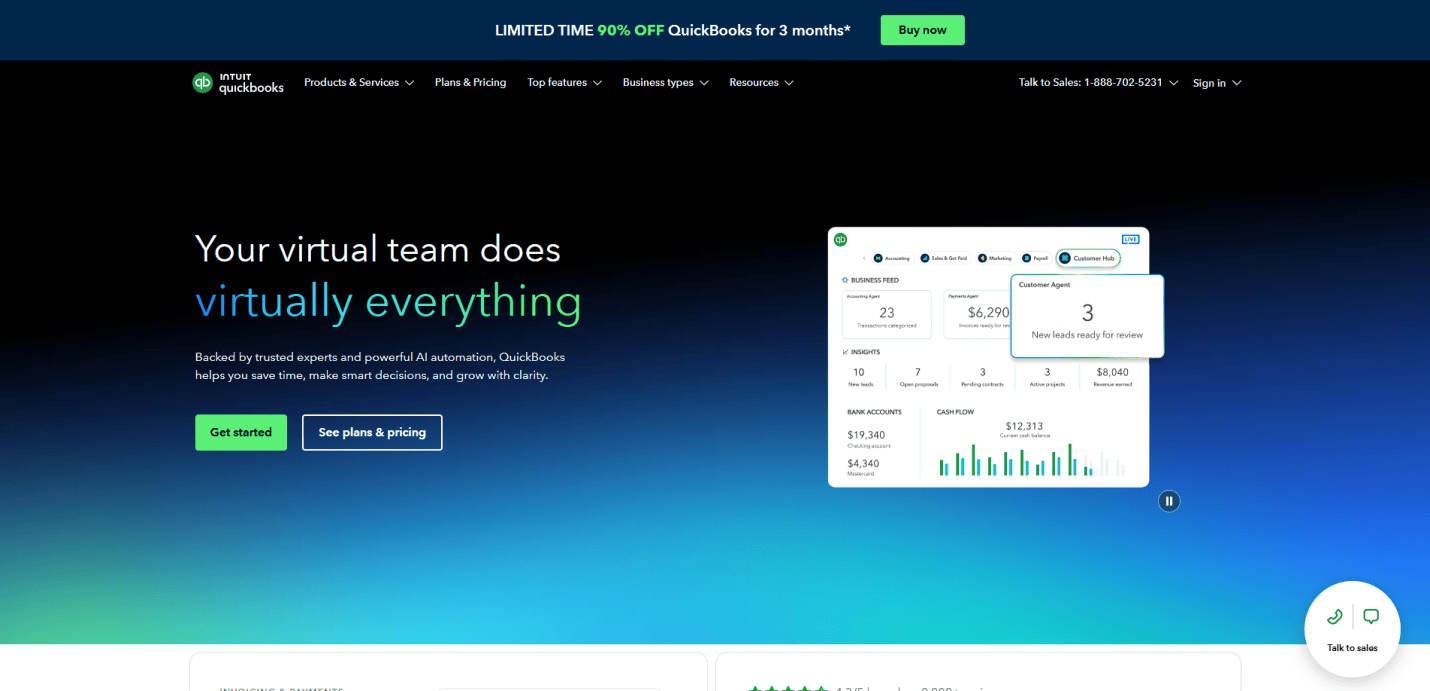
Task: Expand the Resources dropdown
Action: point(761,83)
